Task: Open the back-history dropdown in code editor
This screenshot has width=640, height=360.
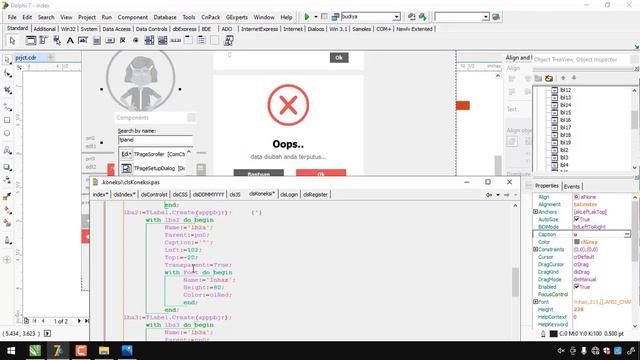Action: (x=498, y=195)
